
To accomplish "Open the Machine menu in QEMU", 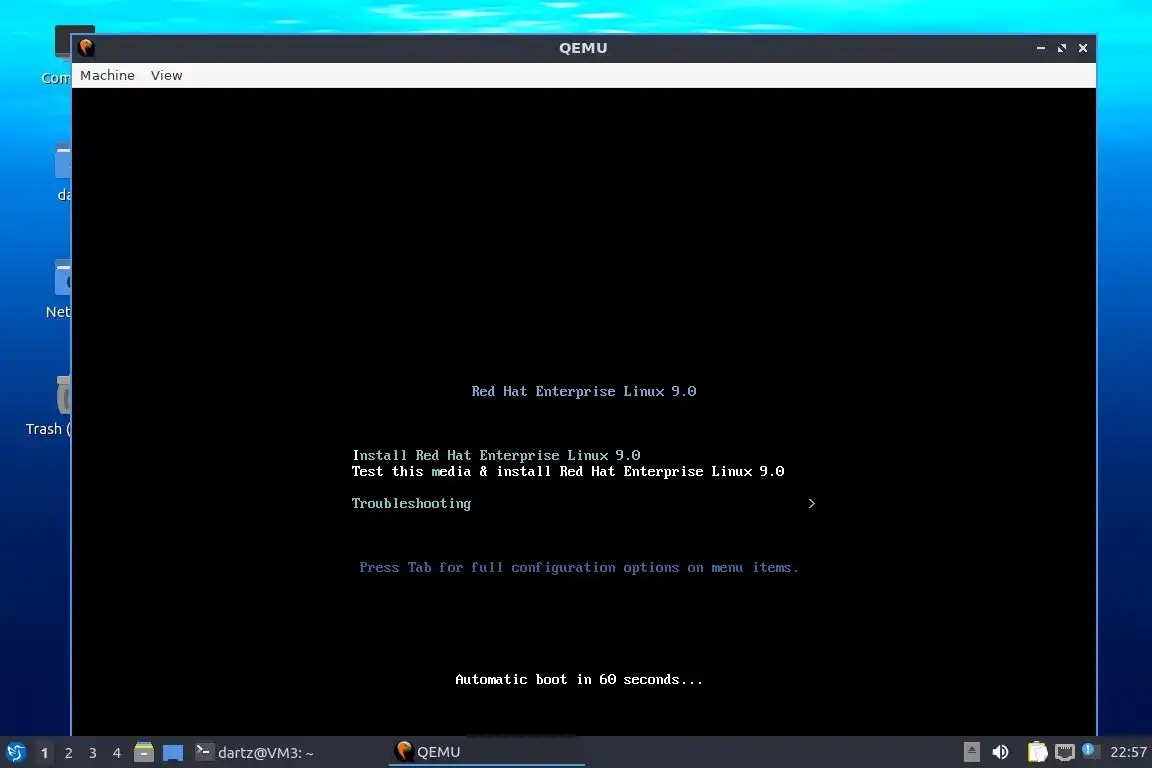I will click(107, 76).
